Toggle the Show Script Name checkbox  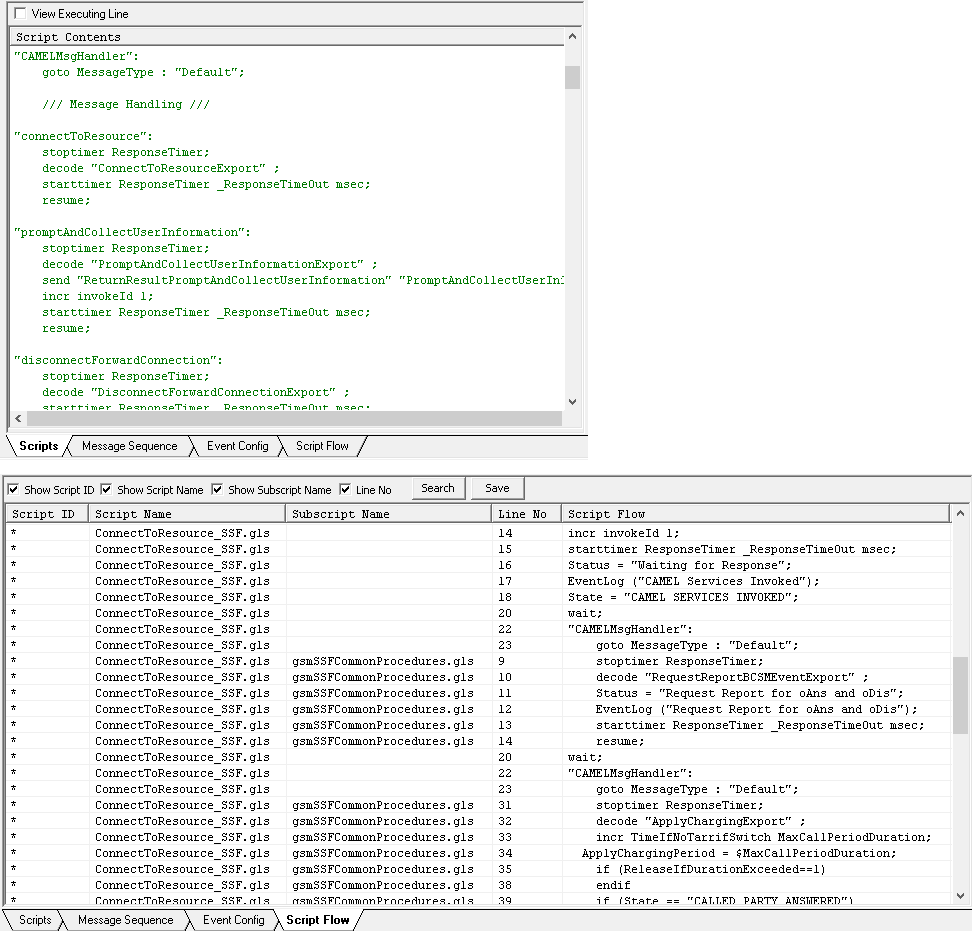107,490
